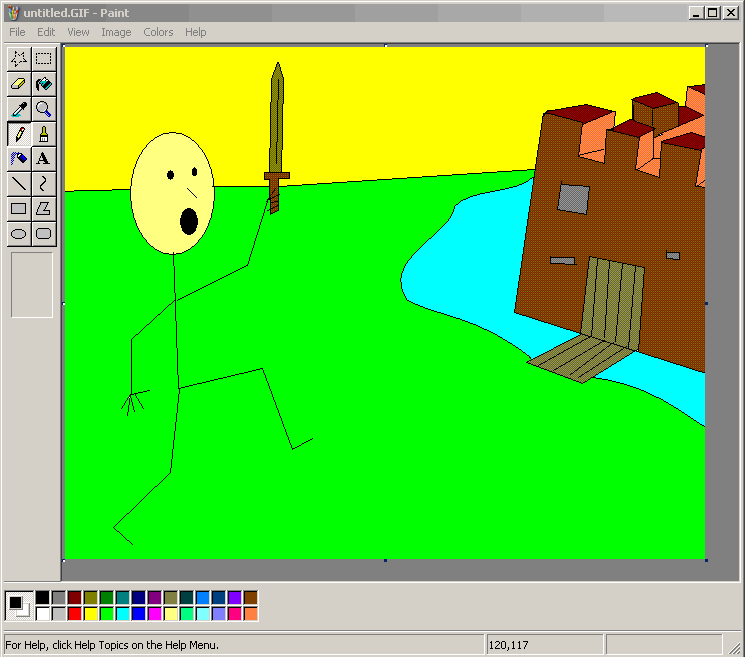Click the 'For Help, click Help Topics' status text
This screenshot has height=657, width=745.
(112, 645)
